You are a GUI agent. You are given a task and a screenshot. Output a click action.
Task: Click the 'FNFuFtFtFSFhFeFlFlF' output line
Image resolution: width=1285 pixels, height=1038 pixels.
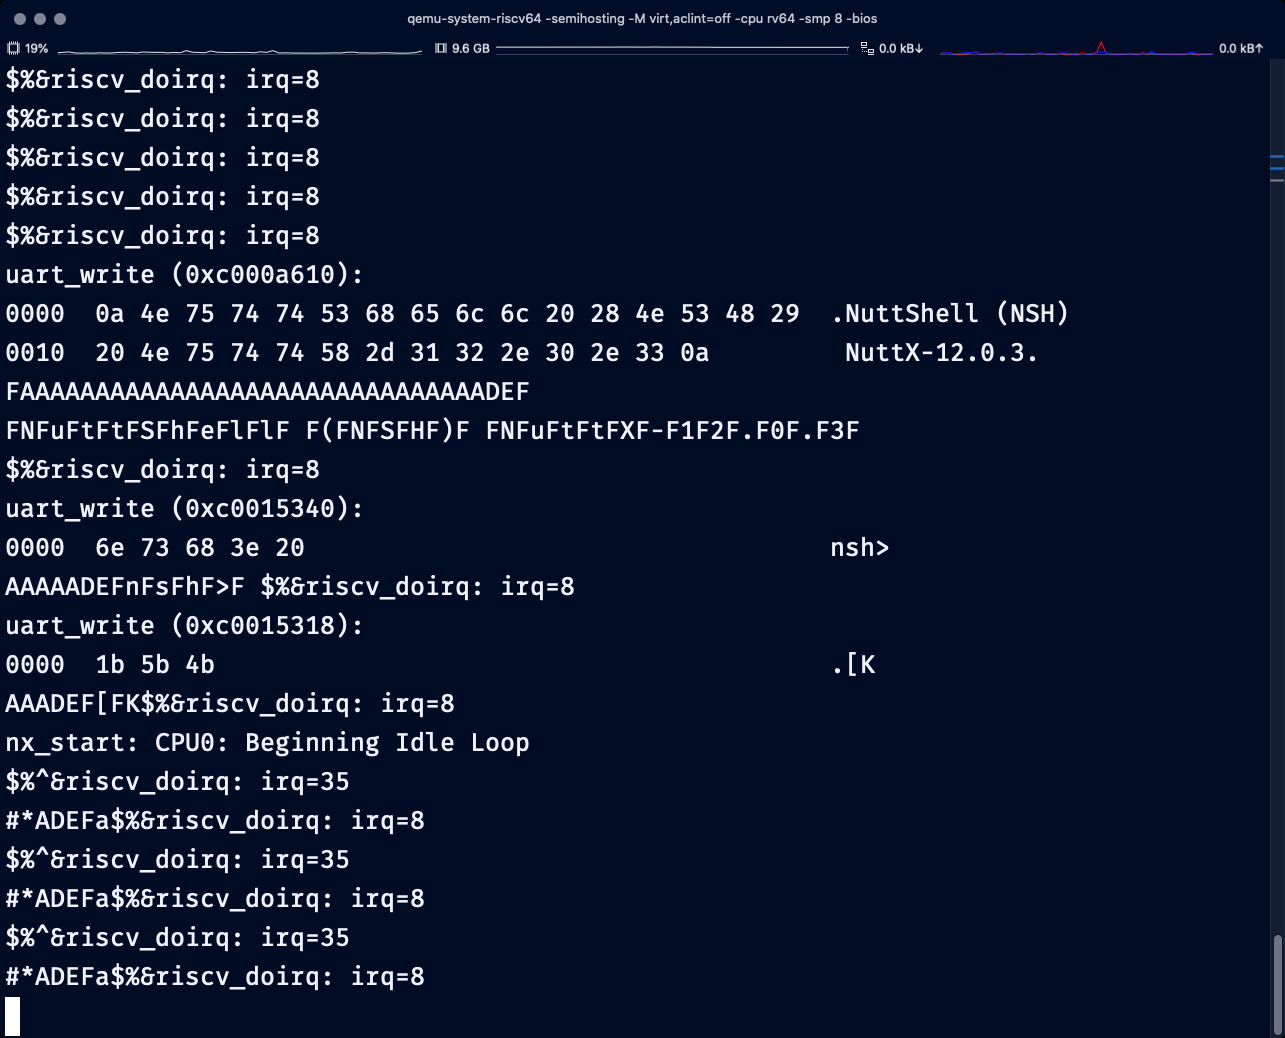click(x=432, y=431)
